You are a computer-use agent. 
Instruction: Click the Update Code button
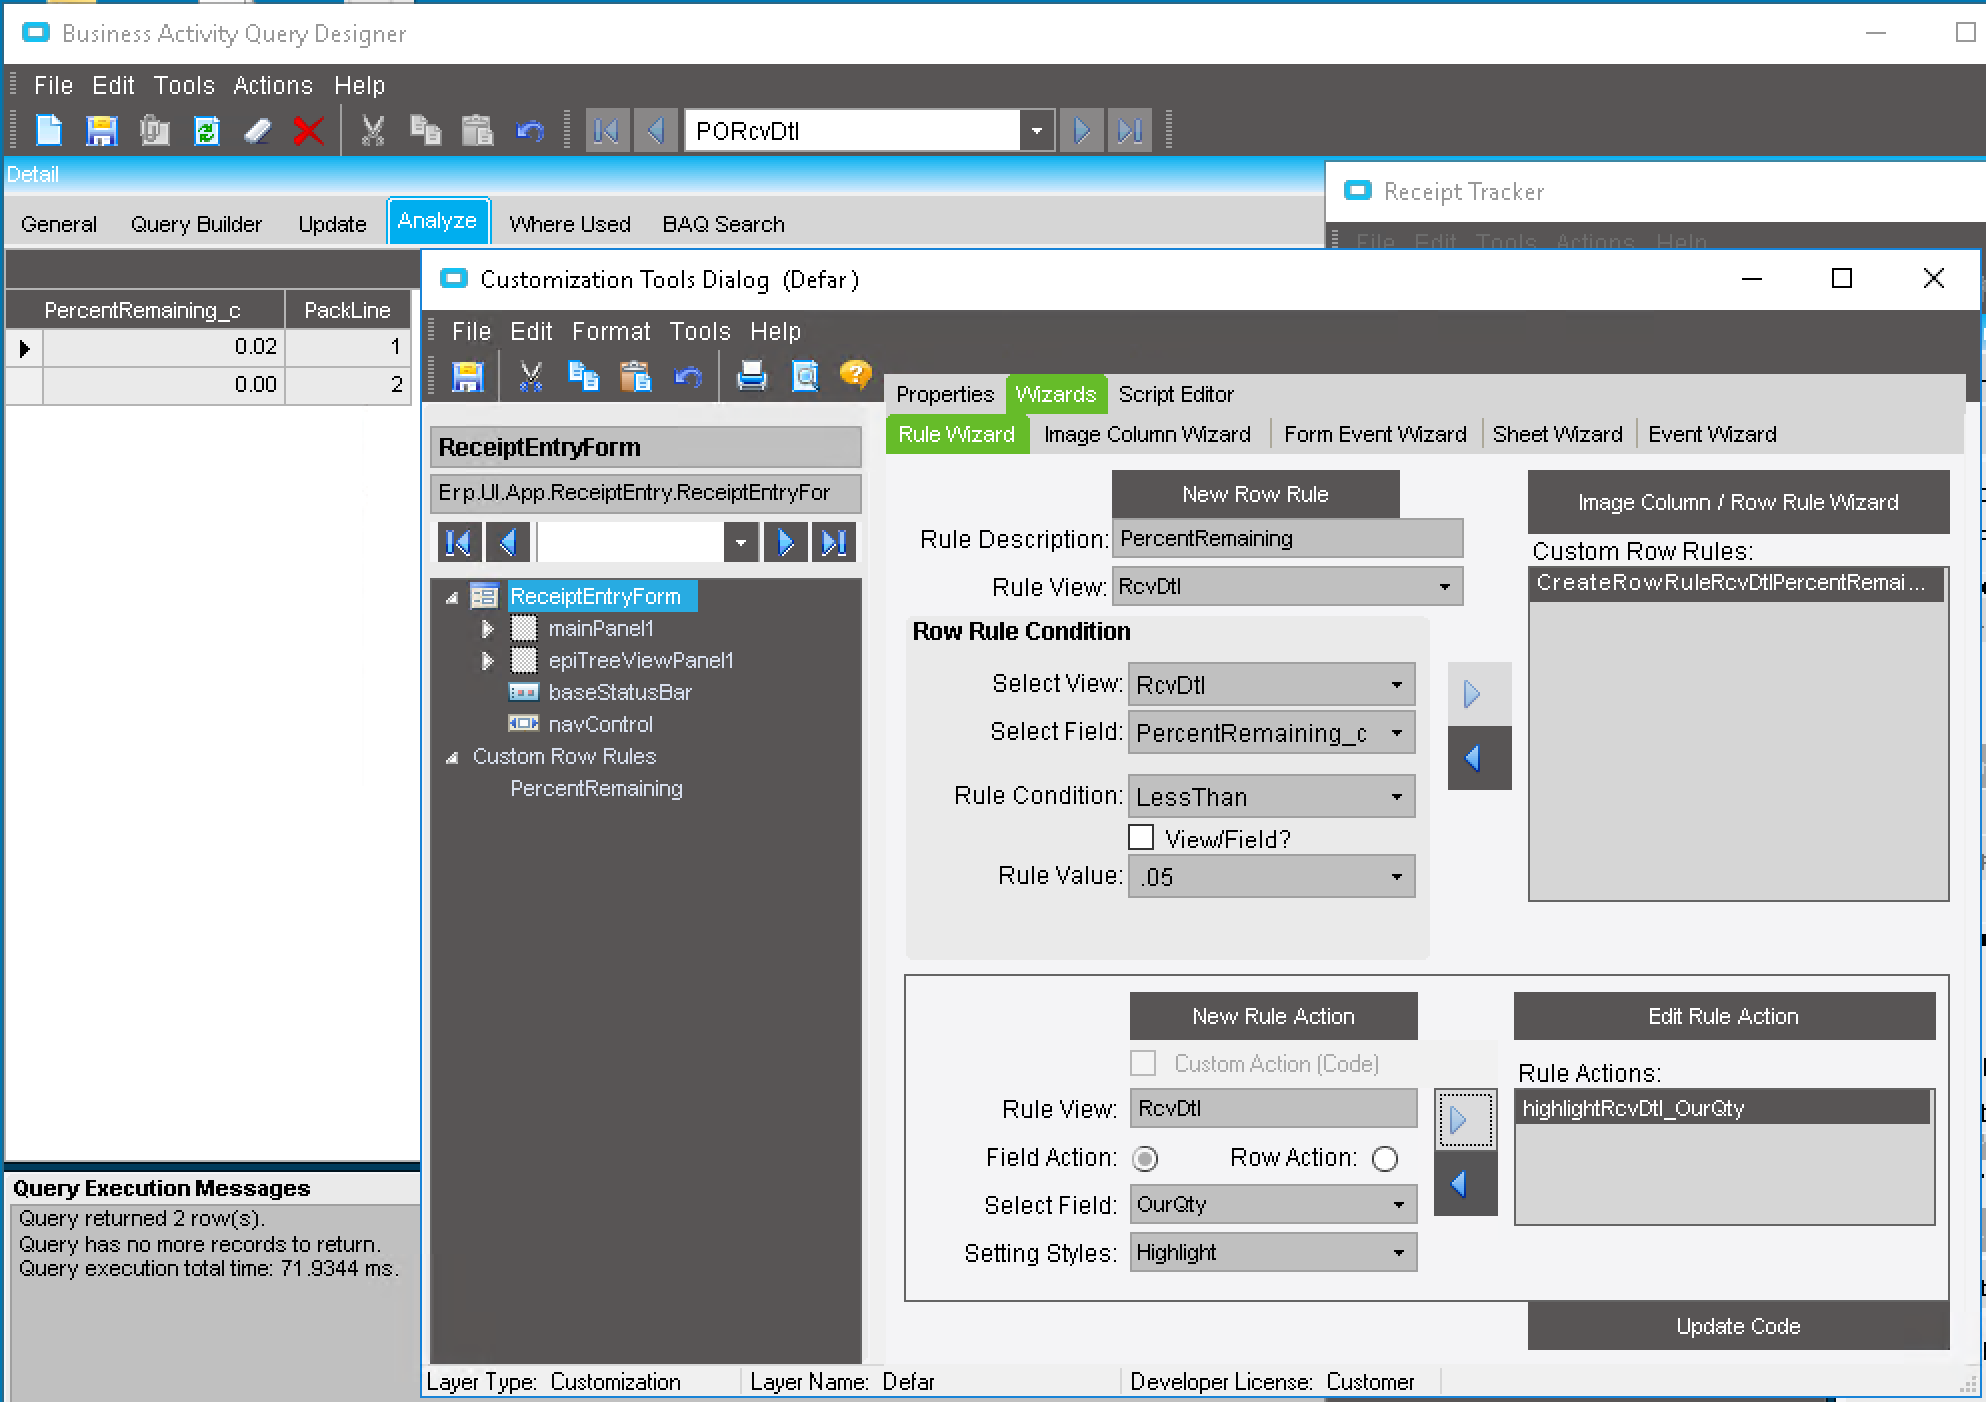point(1737,1326)
